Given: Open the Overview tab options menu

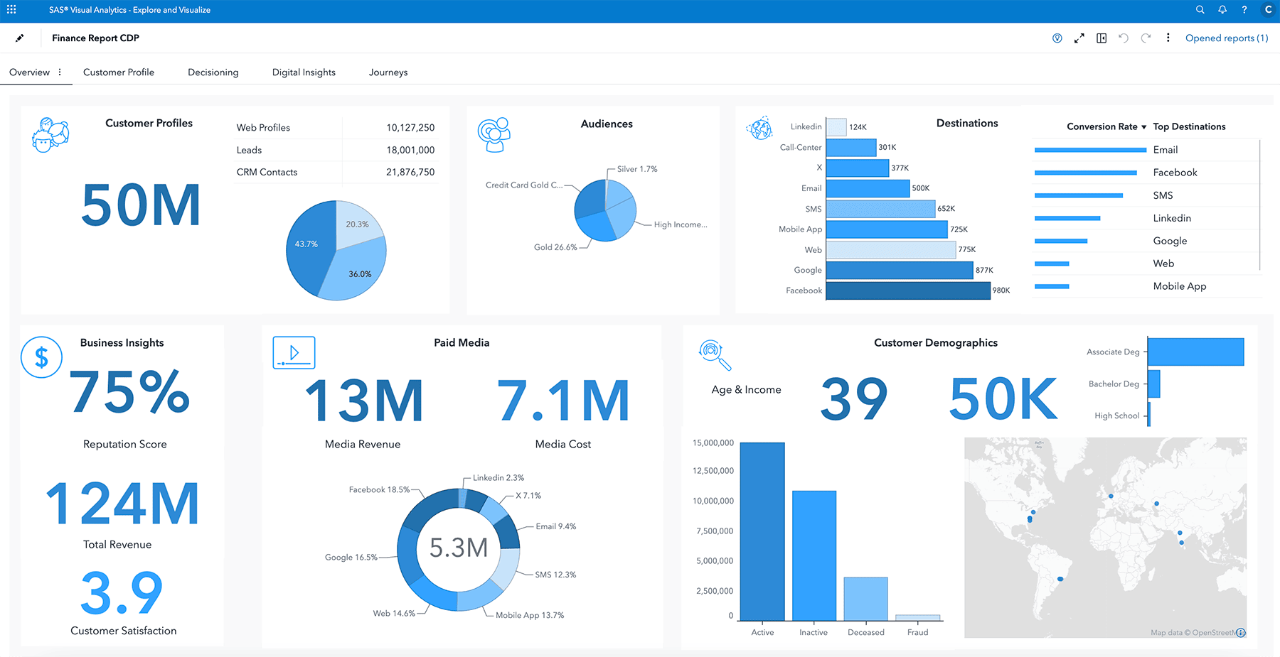Looking at the screenshot, I should pyautogui.click(x=60, y=72).
